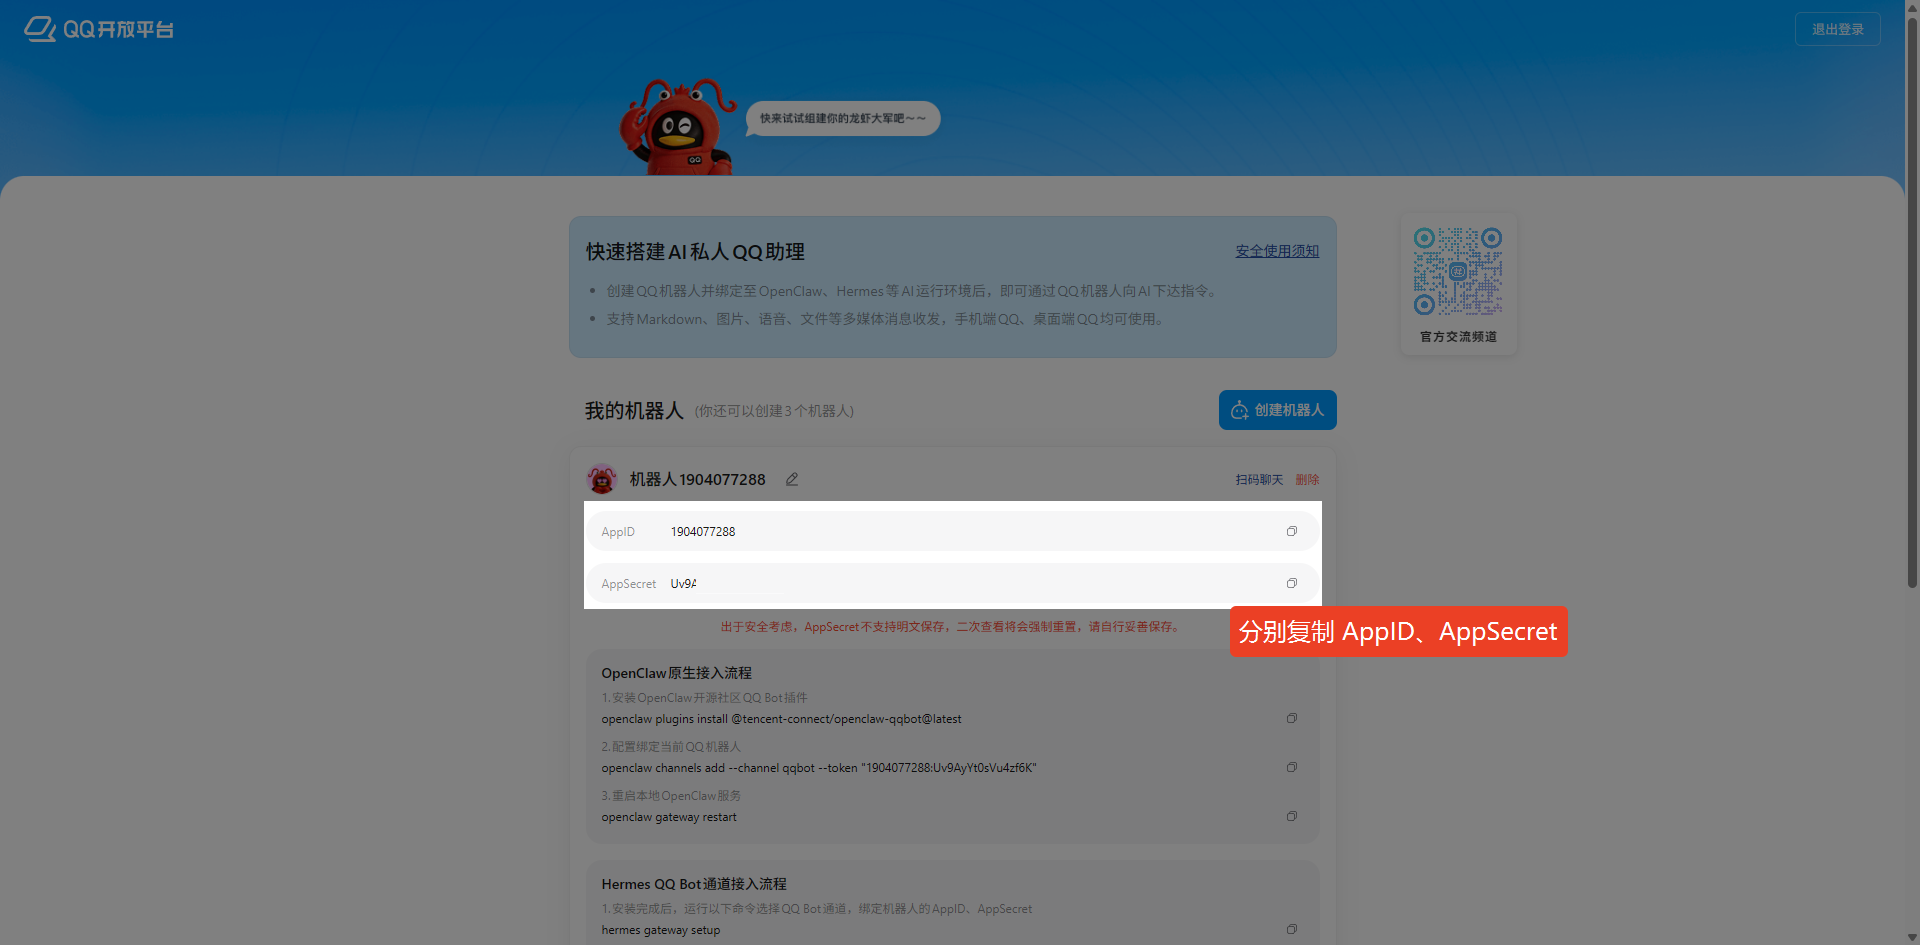Click the AppID value 1904077288

tap(703, 532)
